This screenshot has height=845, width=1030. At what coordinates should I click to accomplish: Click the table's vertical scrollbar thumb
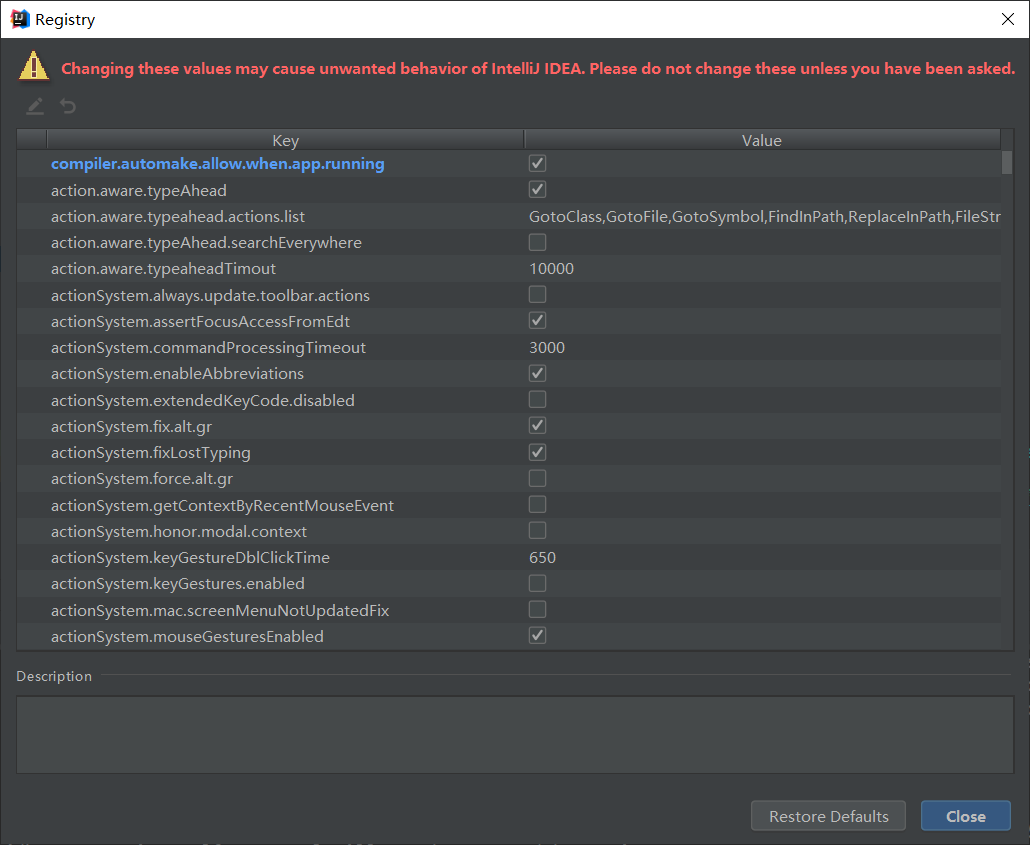pyautogui.click(x=1007, y=162)
